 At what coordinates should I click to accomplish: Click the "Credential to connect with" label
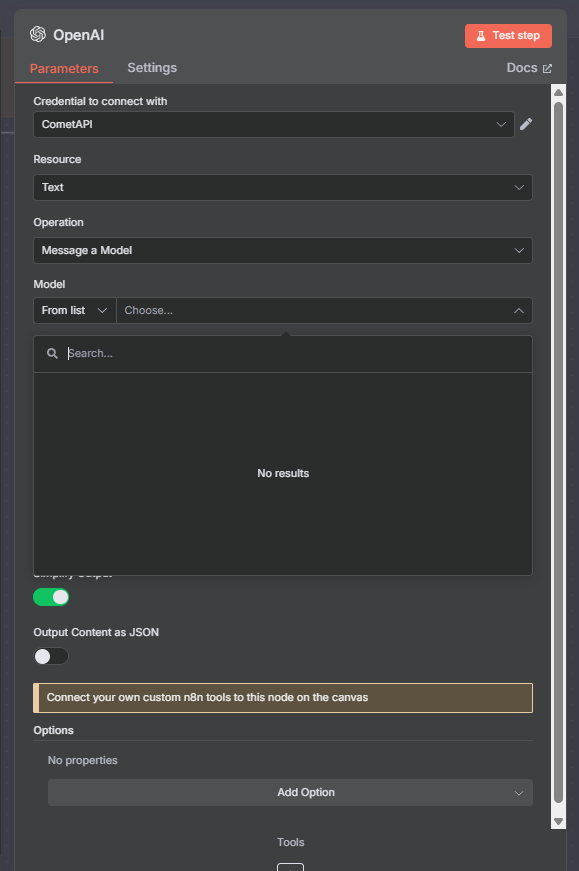[x=100, y=101]
